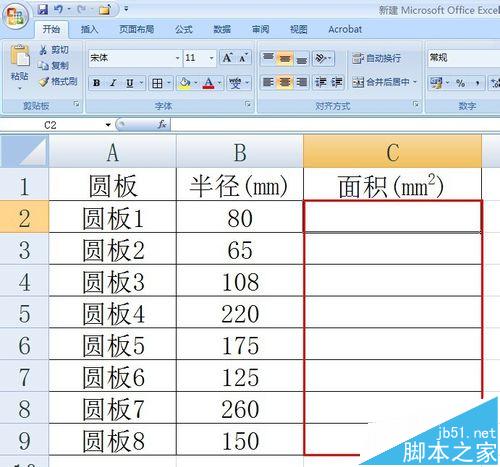Apply cell borders
The image size is (500, 467).
coord(157,83)
